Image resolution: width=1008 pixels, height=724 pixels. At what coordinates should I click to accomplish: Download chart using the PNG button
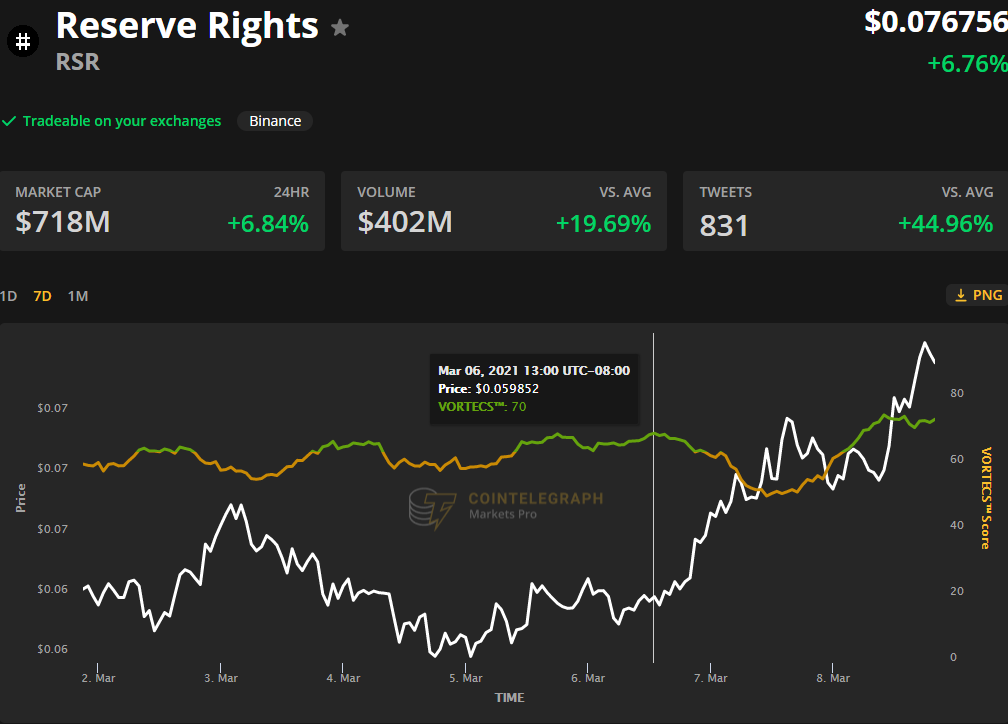pyautogui.click(x=978, y=295)
